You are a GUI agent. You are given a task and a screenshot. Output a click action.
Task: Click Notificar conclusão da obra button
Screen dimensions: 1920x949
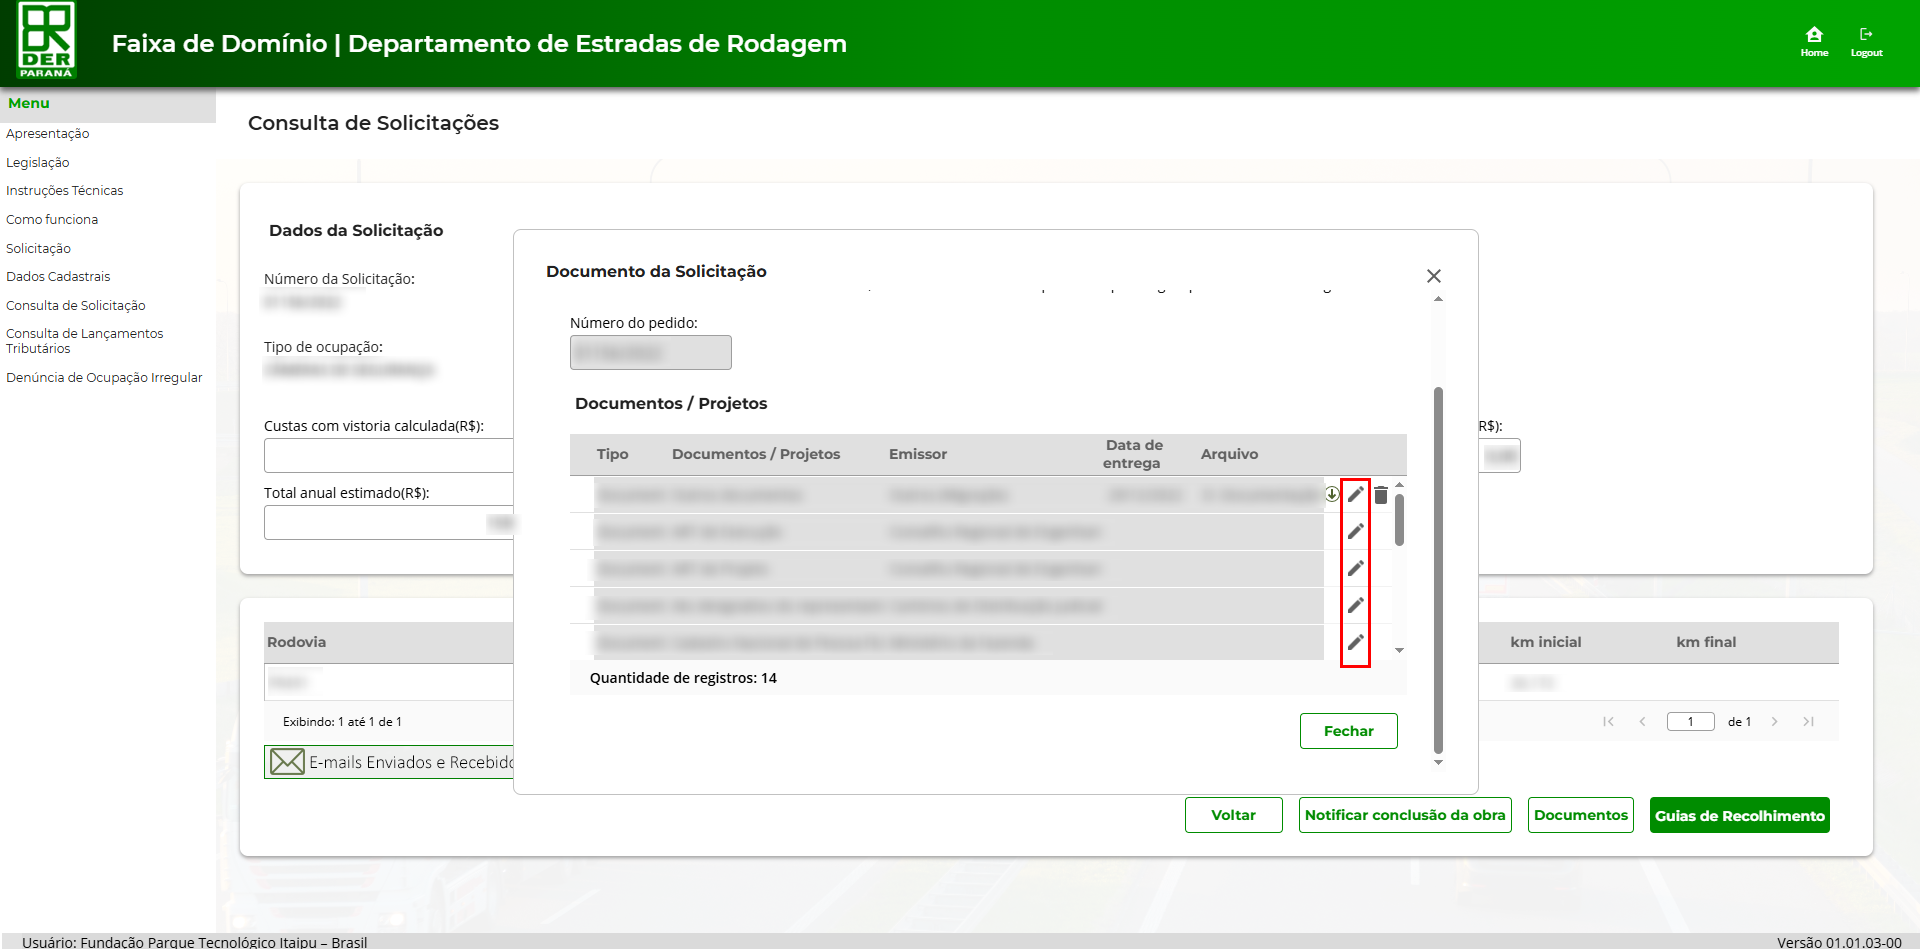click(1405, 815)
